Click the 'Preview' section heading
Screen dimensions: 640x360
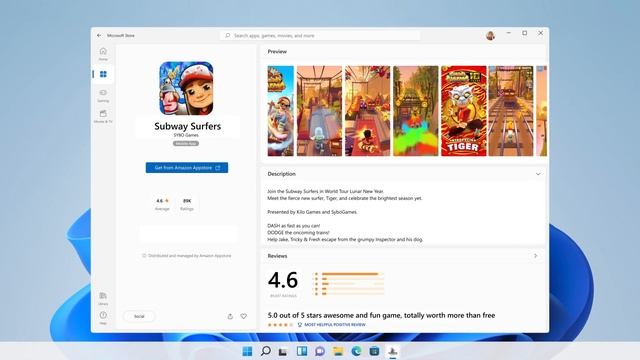(277, 52)
